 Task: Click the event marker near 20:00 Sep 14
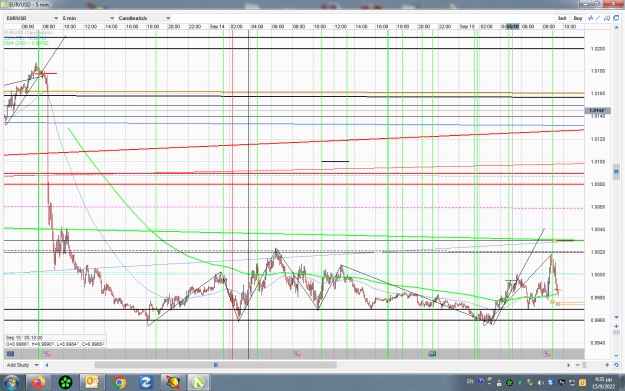(x=432, y=354)
